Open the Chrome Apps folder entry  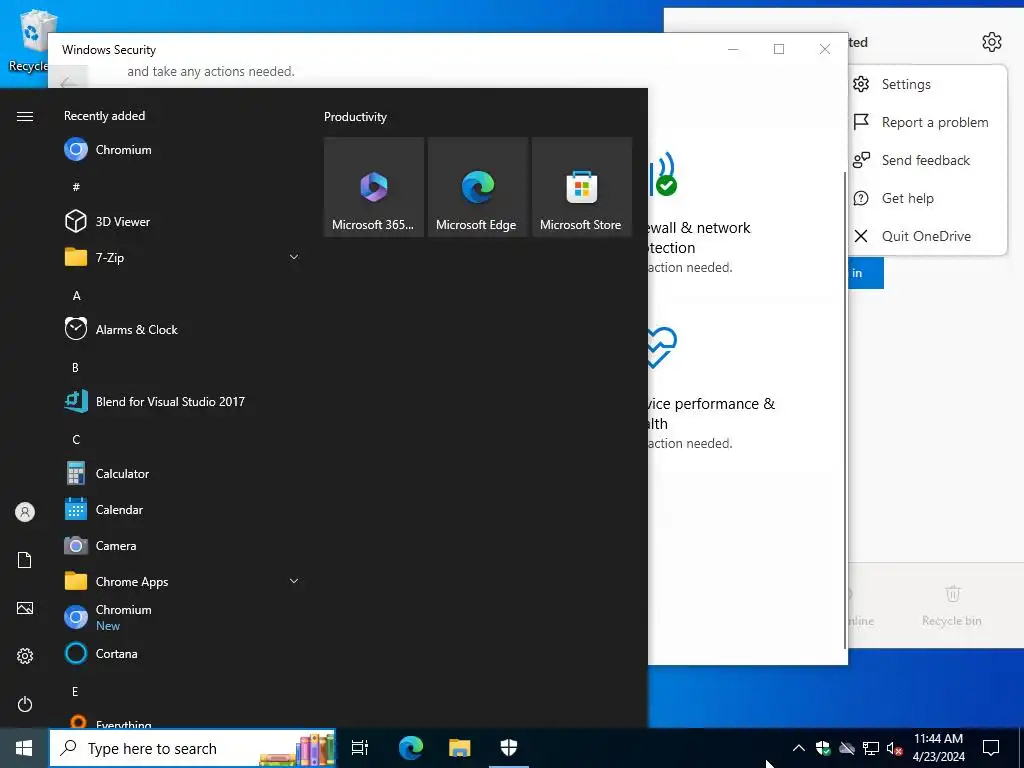tap(183, 581)
